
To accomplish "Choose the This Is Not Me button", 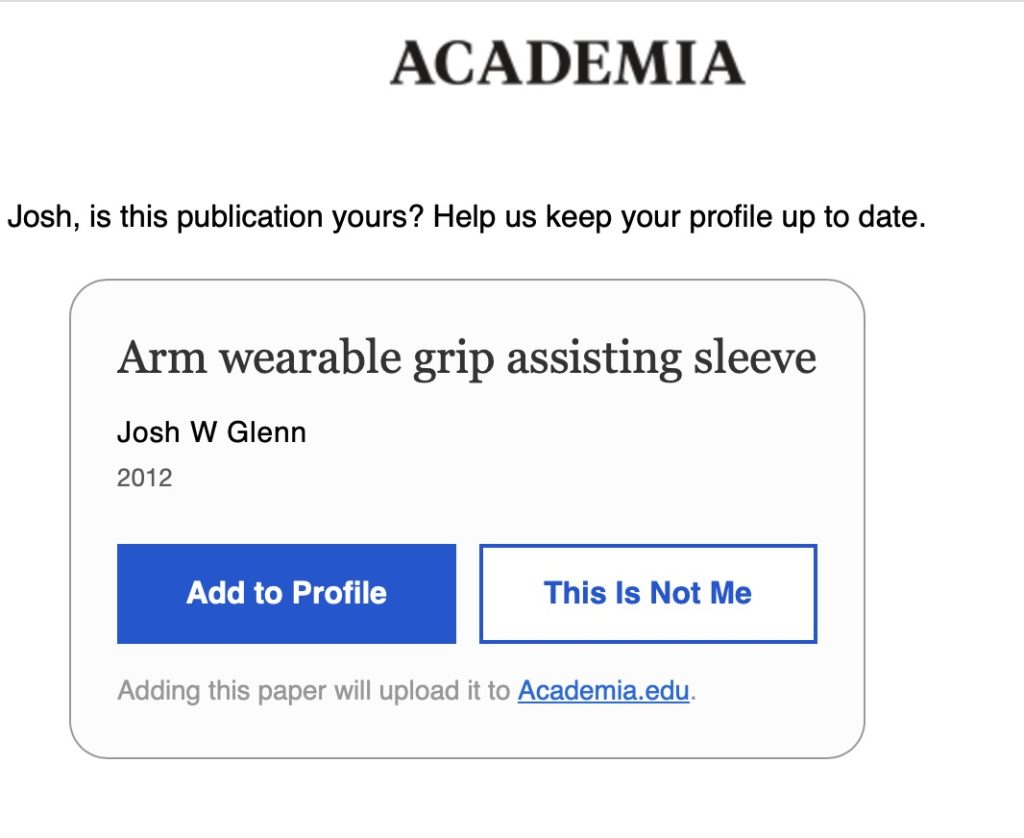I will point(648,593).
